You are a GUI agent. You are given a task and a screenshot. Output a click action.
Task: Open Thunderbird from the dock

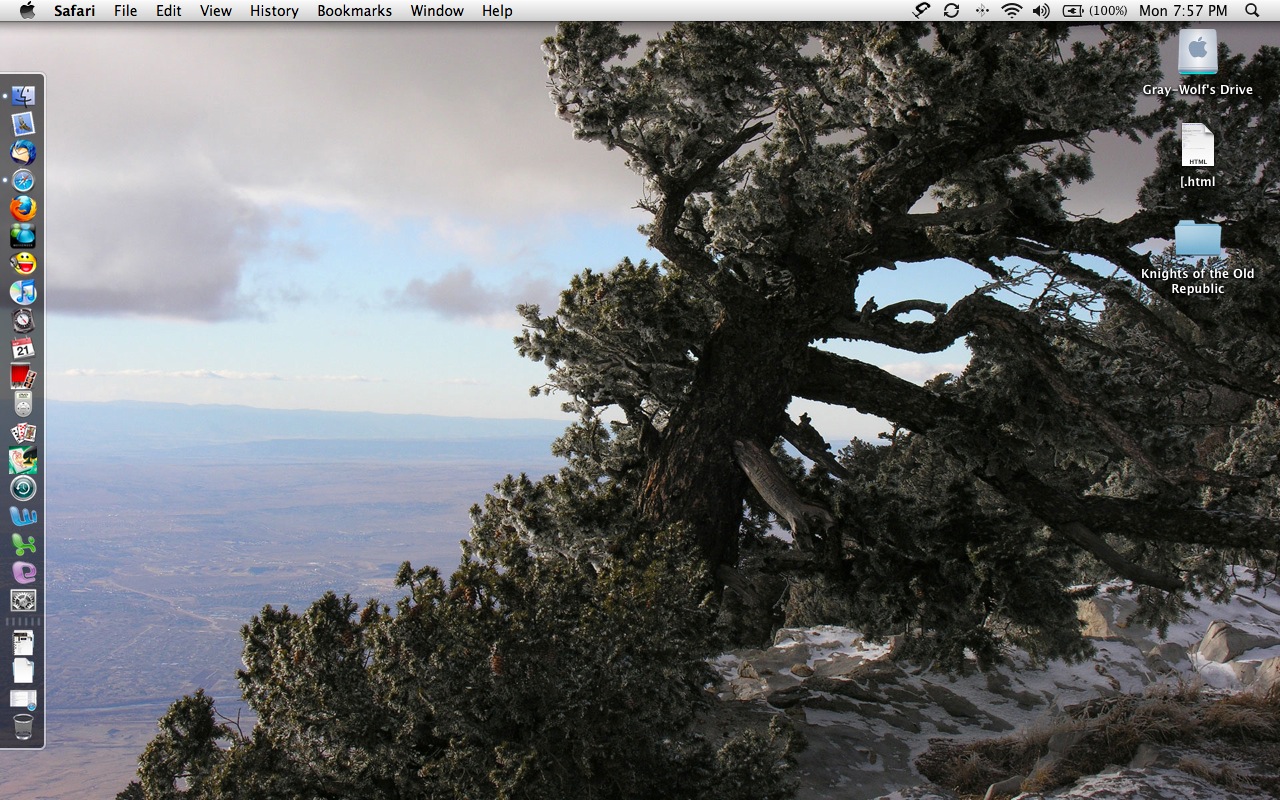point(23,152)
